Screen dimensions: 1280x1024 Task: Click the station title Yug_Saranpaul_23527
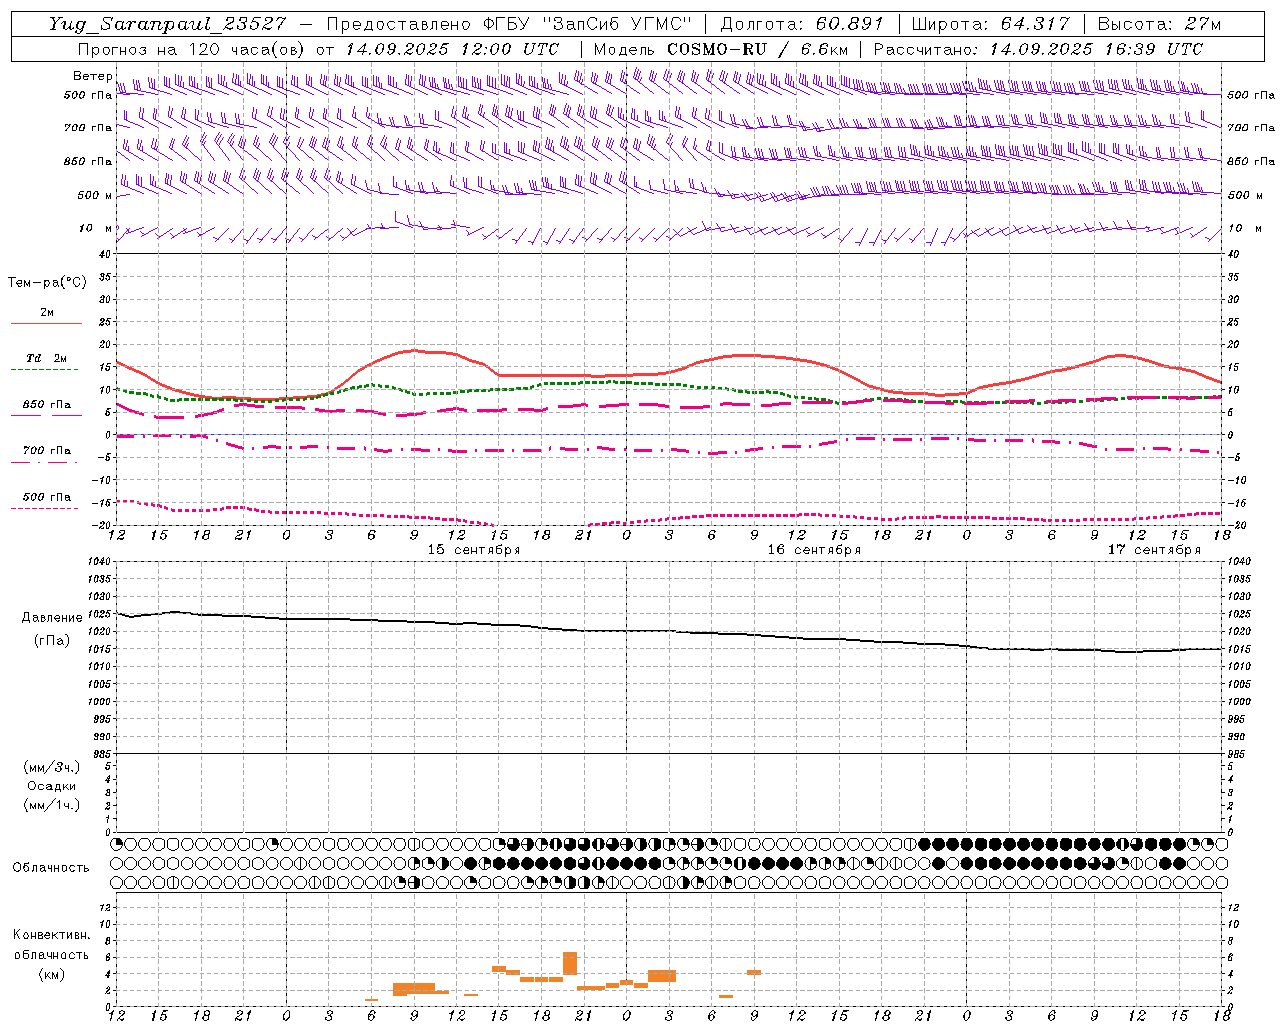(168, 24)
